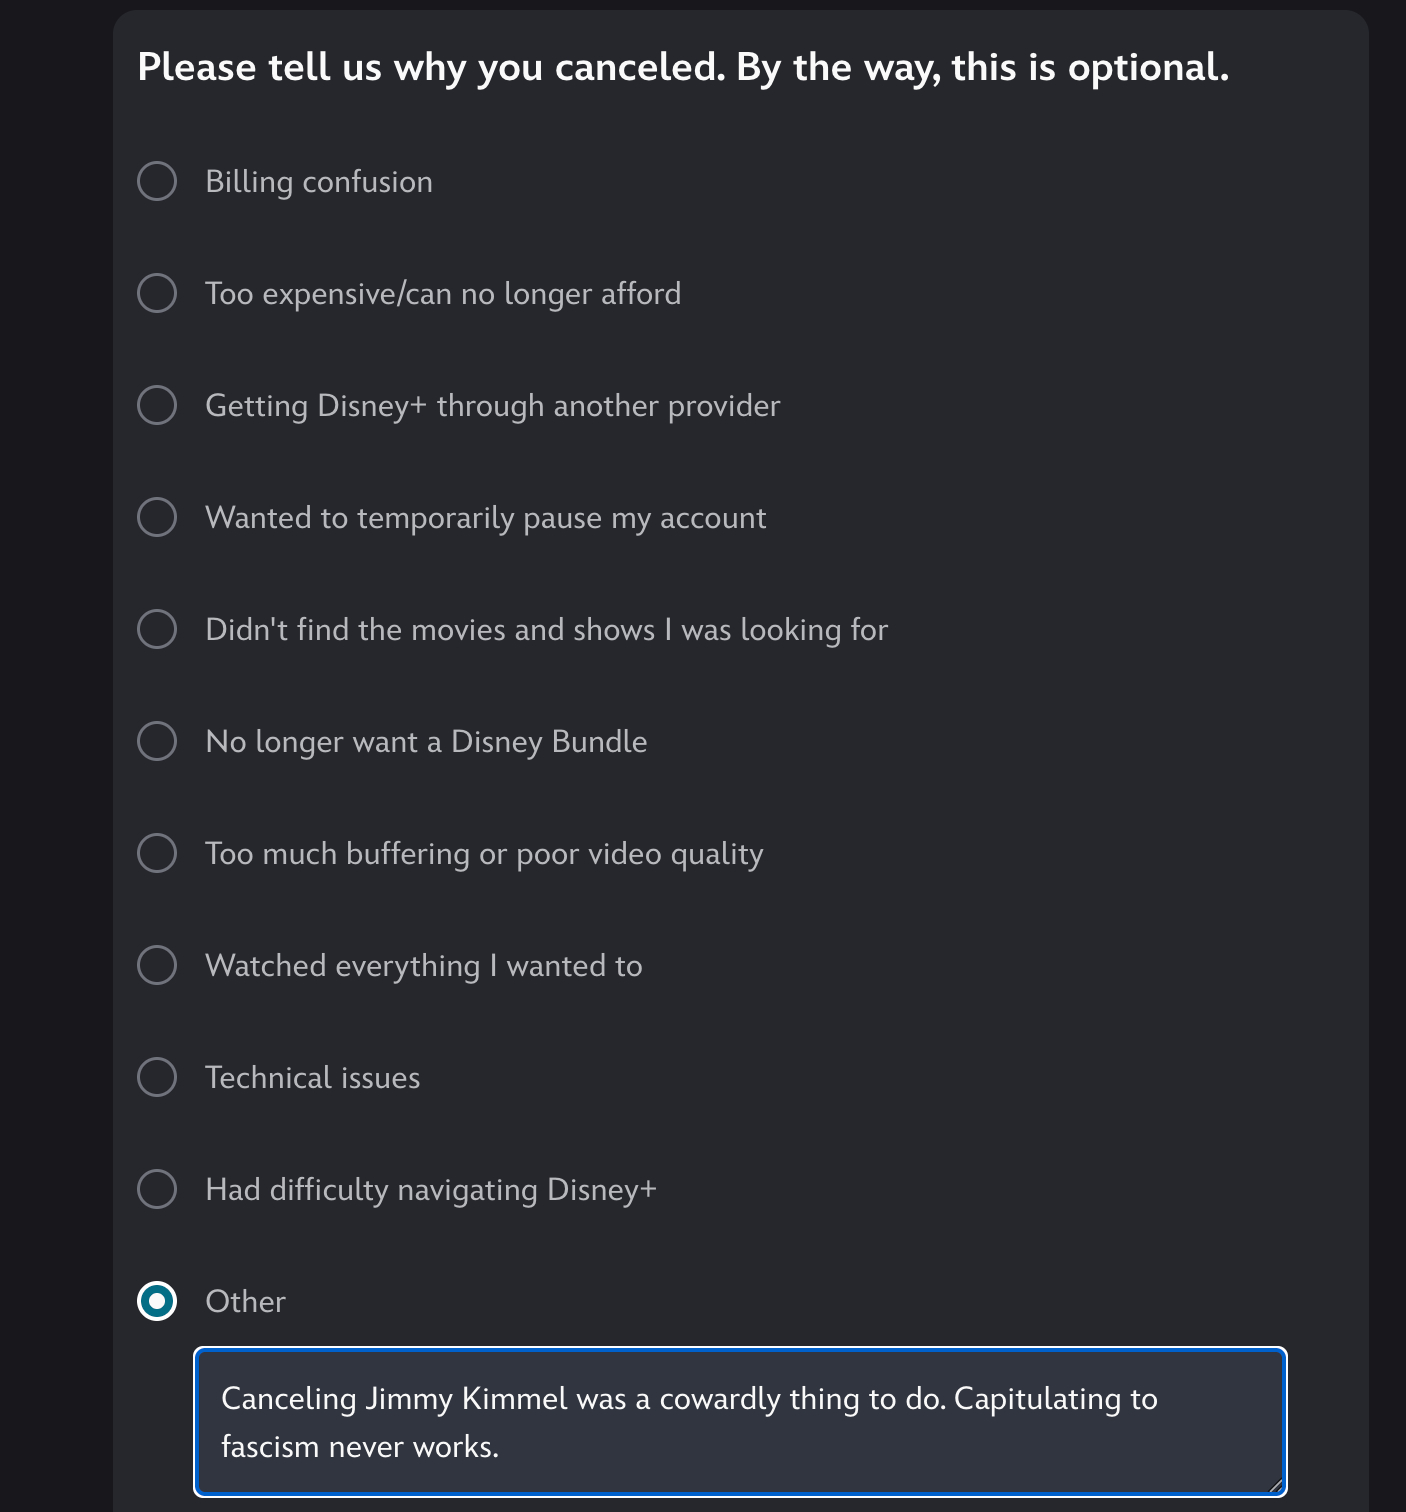This screenshot has width=1406, height=1512.
Task: Choose Had difficulty navigating Disney+ radio circle
Action: coord(157,1189)
